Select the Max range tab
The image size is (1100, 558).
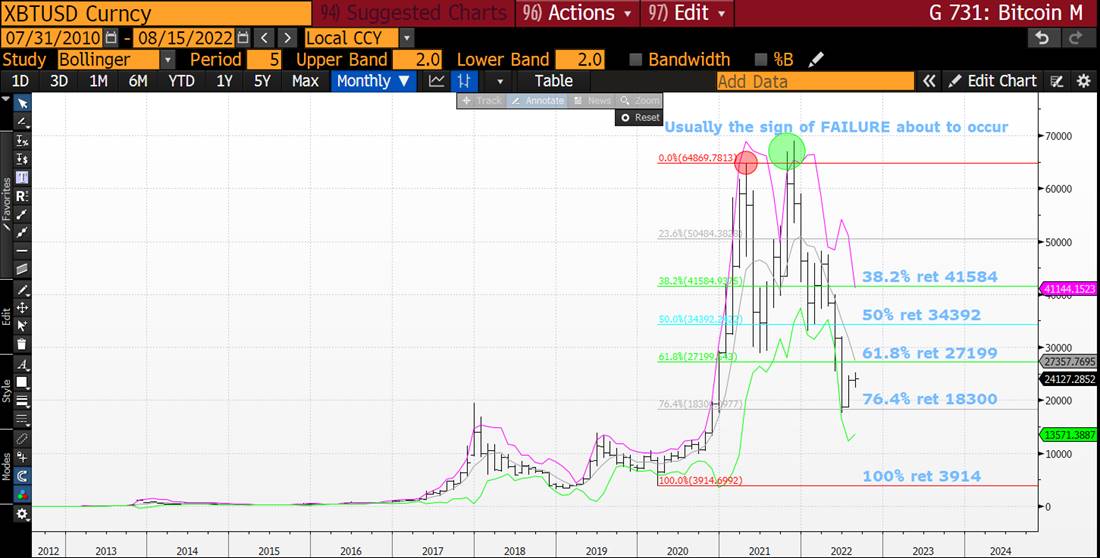[305, 81]
